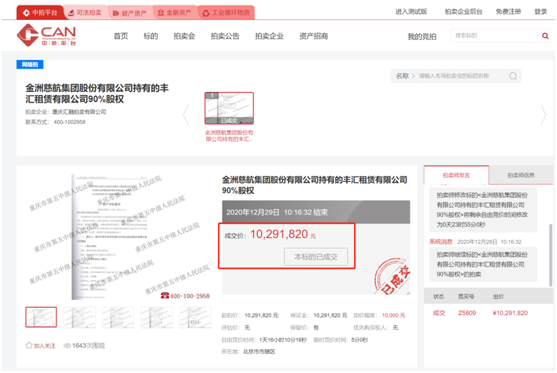Open the 司法拍卖 gavel tab

click(x=85, y=13)
